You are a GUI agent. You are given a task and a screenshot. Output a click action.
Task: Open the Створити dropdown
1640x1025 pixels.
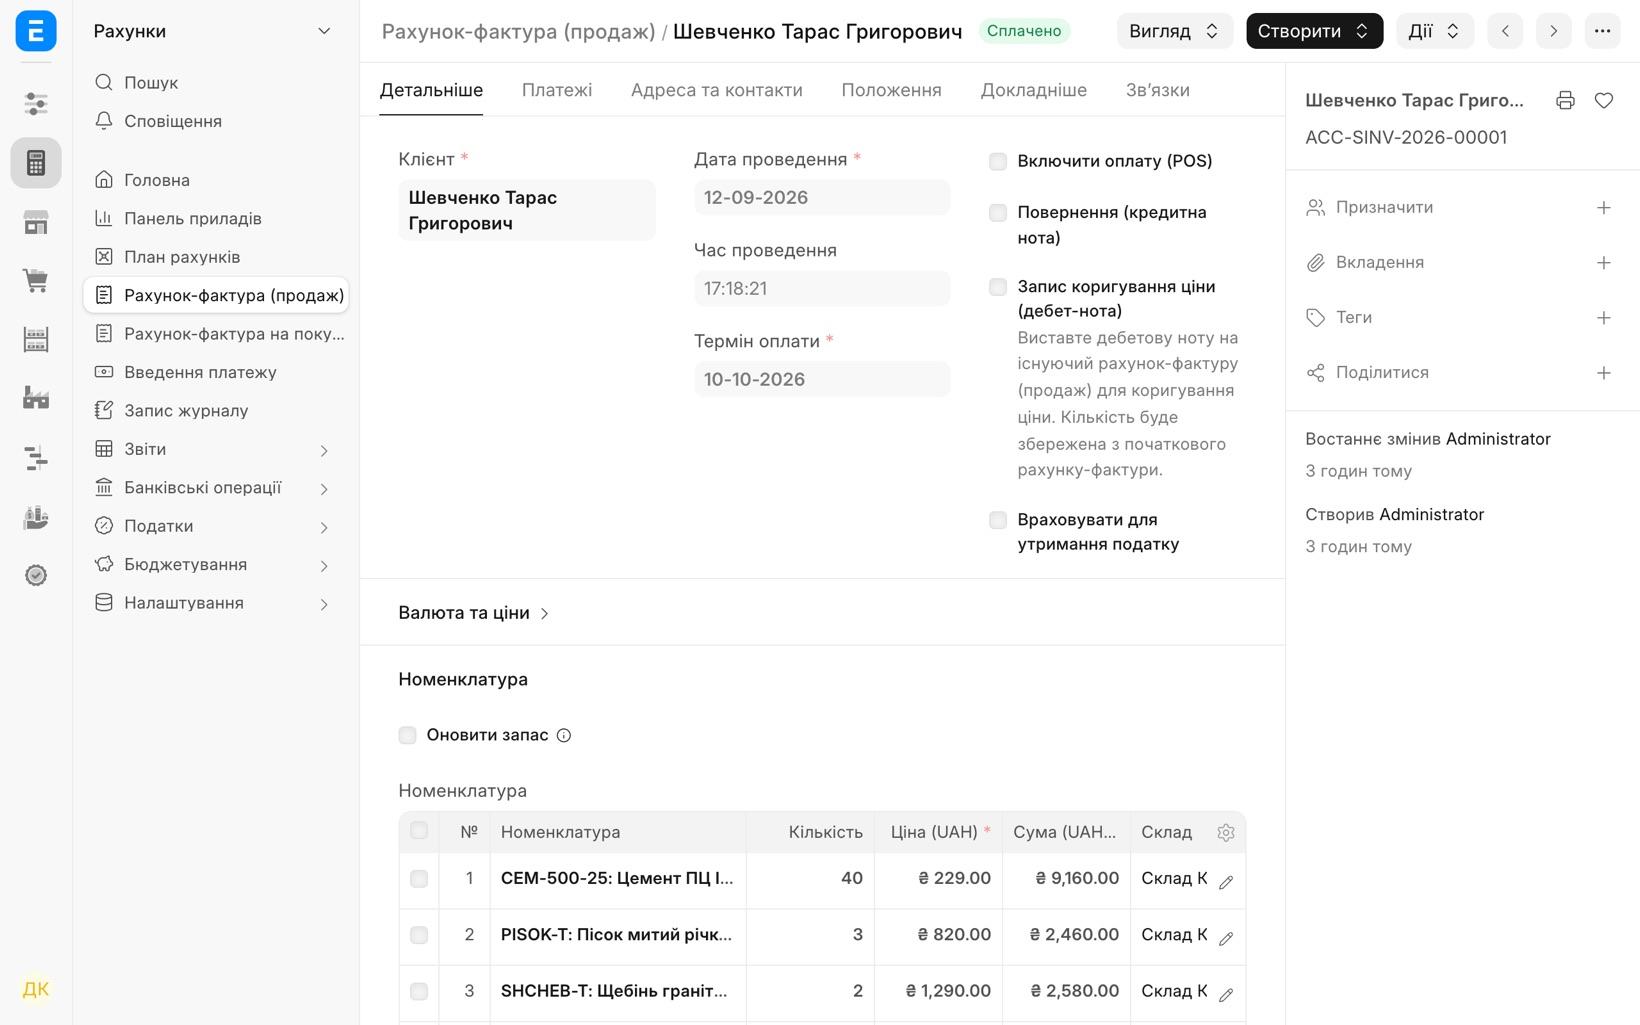1314,31
